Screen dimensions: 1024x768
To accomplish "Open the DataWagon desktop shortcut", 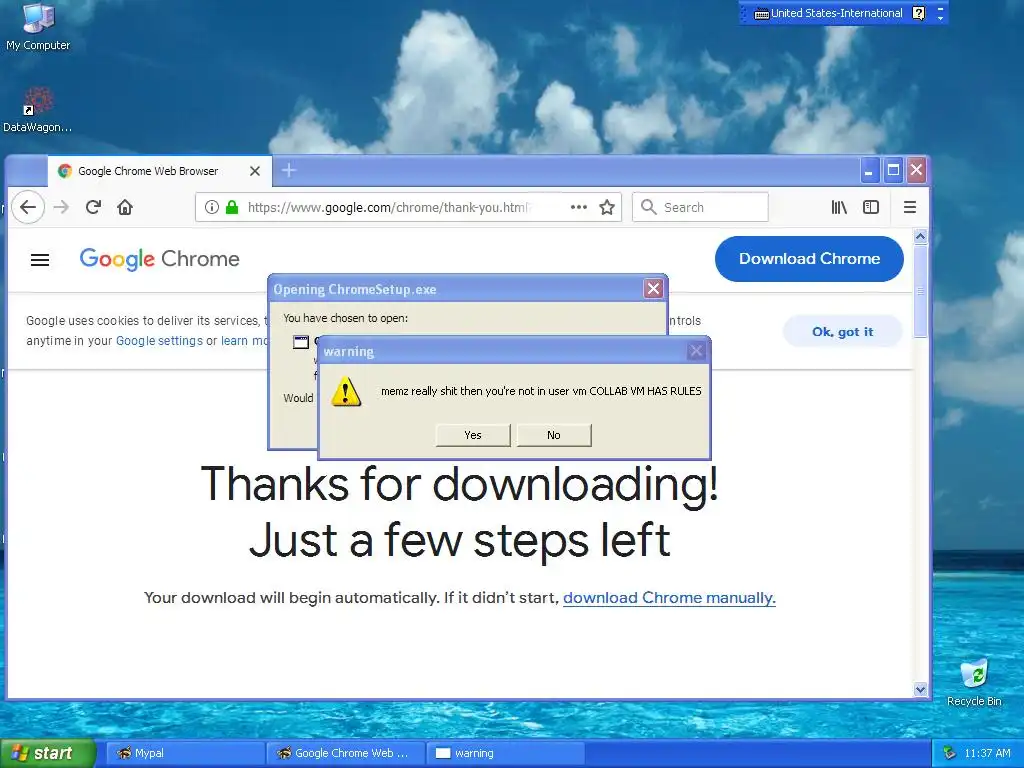I will 38,110.
